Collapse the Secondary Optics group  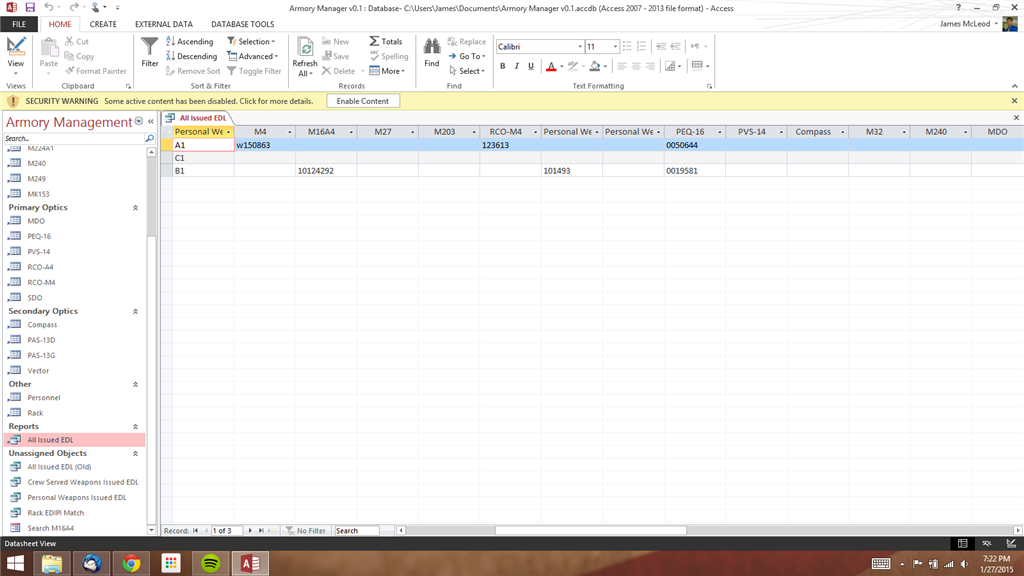tap(135, 312)
